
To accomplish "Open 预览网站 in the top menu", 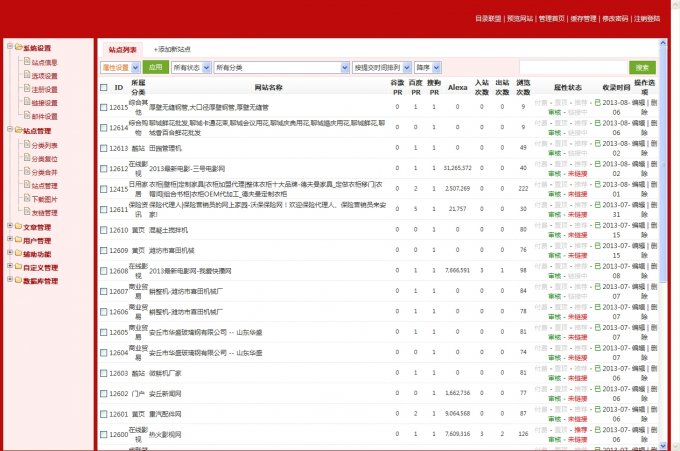I will pyautogui.click(x=520, y=19).
